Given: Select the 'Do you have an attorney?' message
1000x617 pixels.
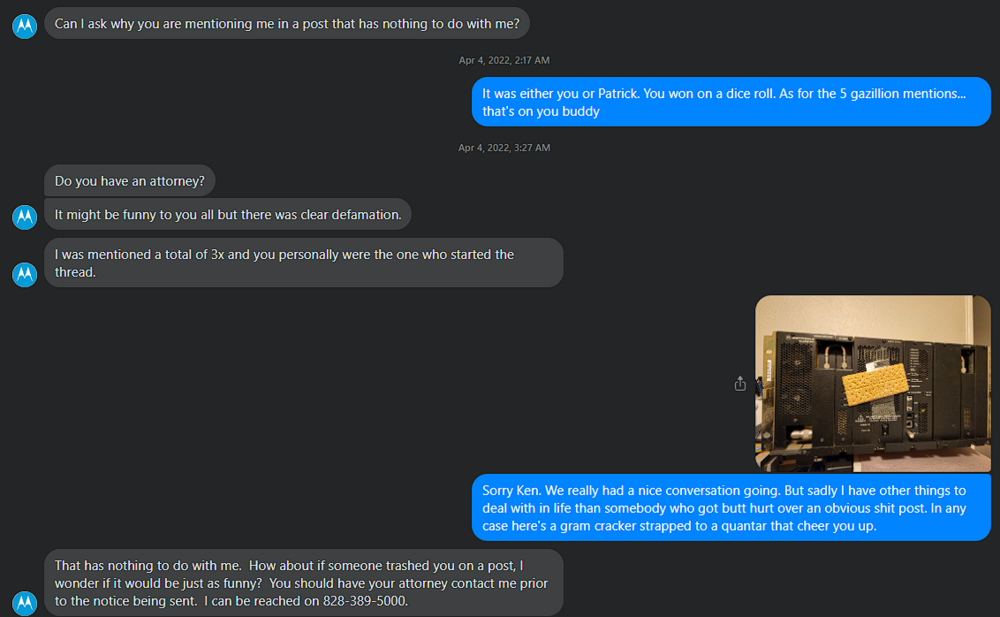Looking at the screenshot, I should 129,181.
